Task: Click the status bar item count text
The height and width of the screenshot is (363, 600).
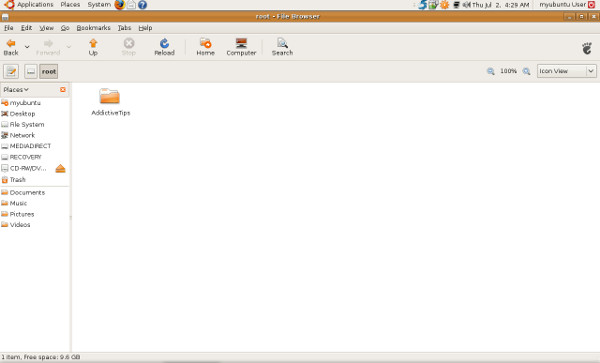Action: [41, 357]
